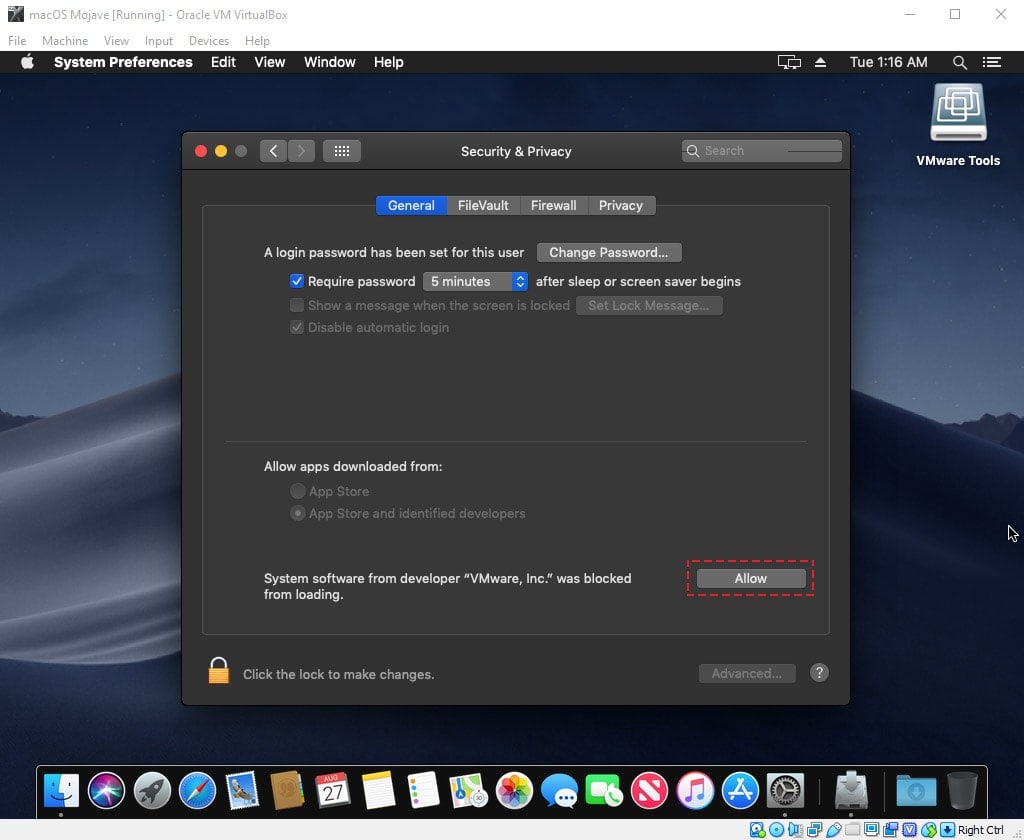Close the Security & Privacy window
Viewport: 1024px width, 840px height.
201,151
